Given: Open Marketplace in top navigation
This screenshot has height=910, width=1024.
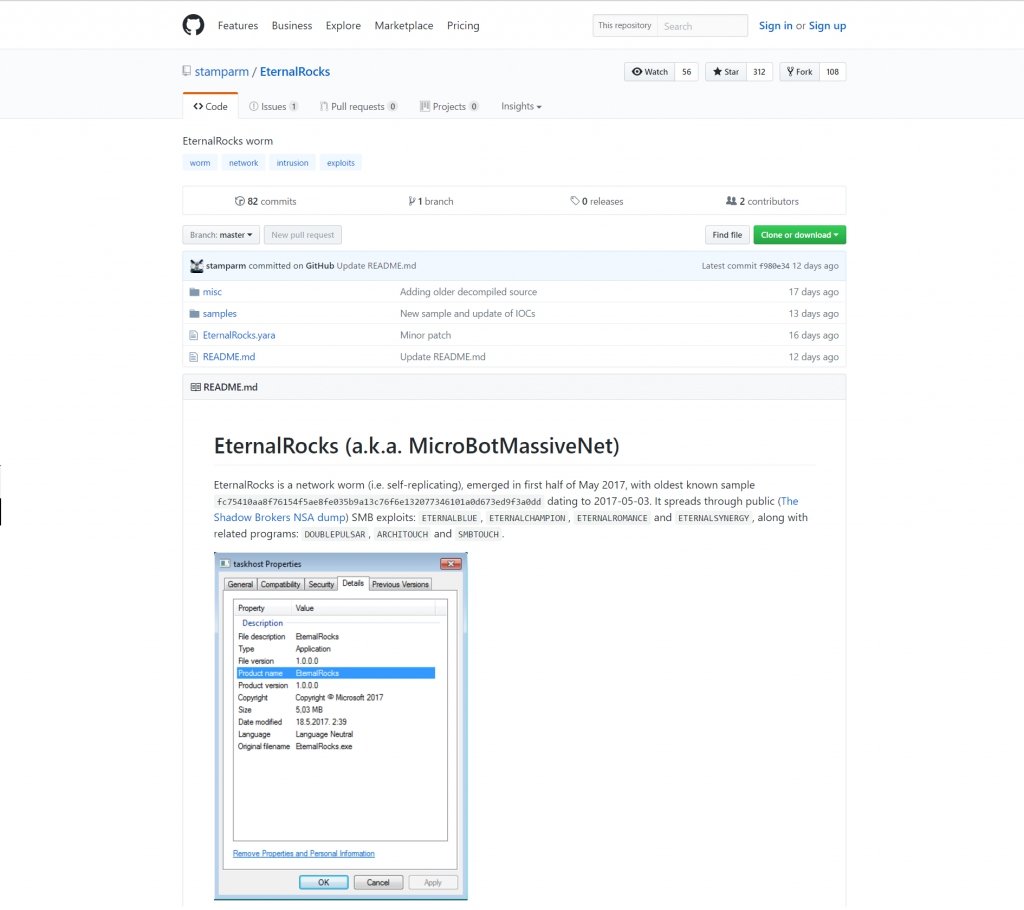Looking at the screenshot, I should pyautogui.click(x=404, y=25).
